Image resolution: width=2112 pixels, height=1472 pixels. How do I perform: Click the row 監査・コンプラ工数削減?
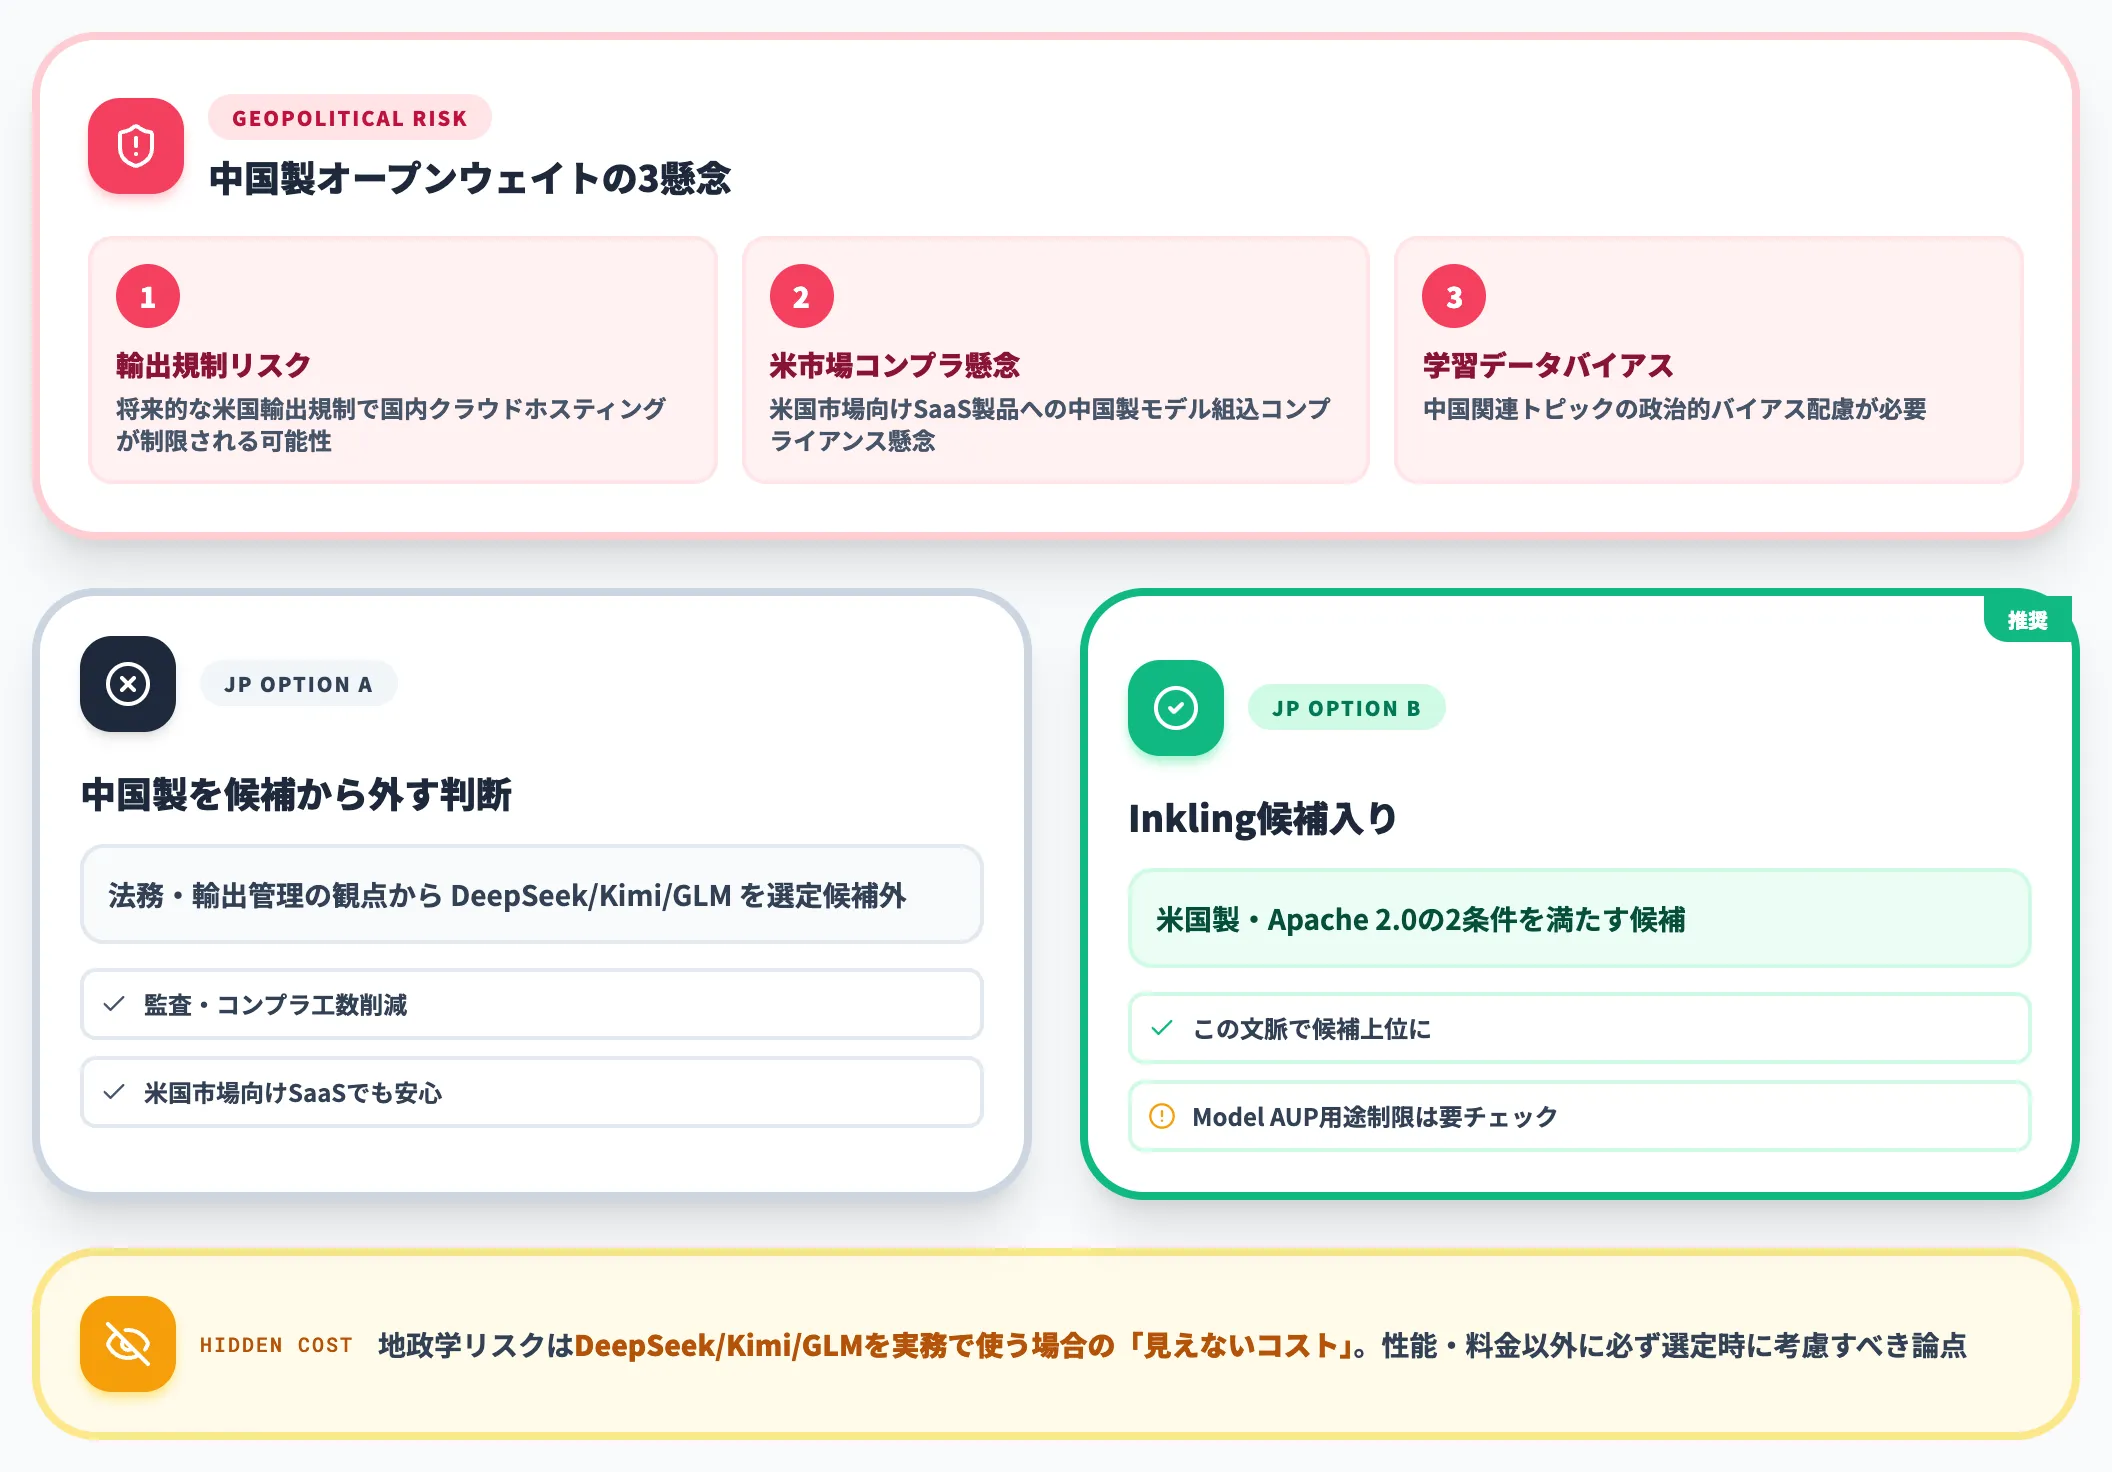tap(532, 1004)
